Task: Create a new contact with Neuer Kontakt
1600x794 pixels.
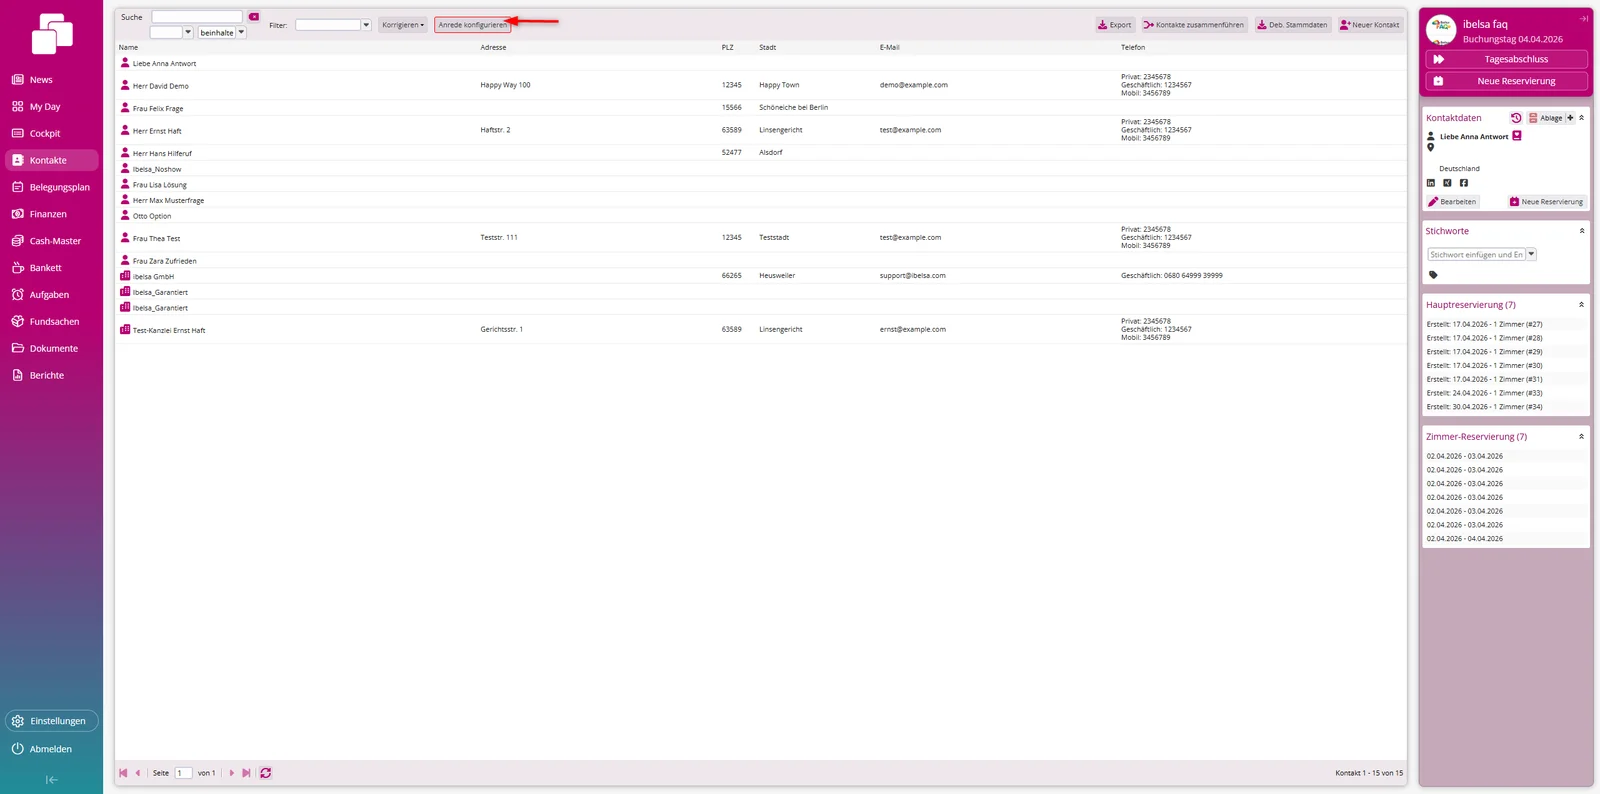Action: (1370, 25)
